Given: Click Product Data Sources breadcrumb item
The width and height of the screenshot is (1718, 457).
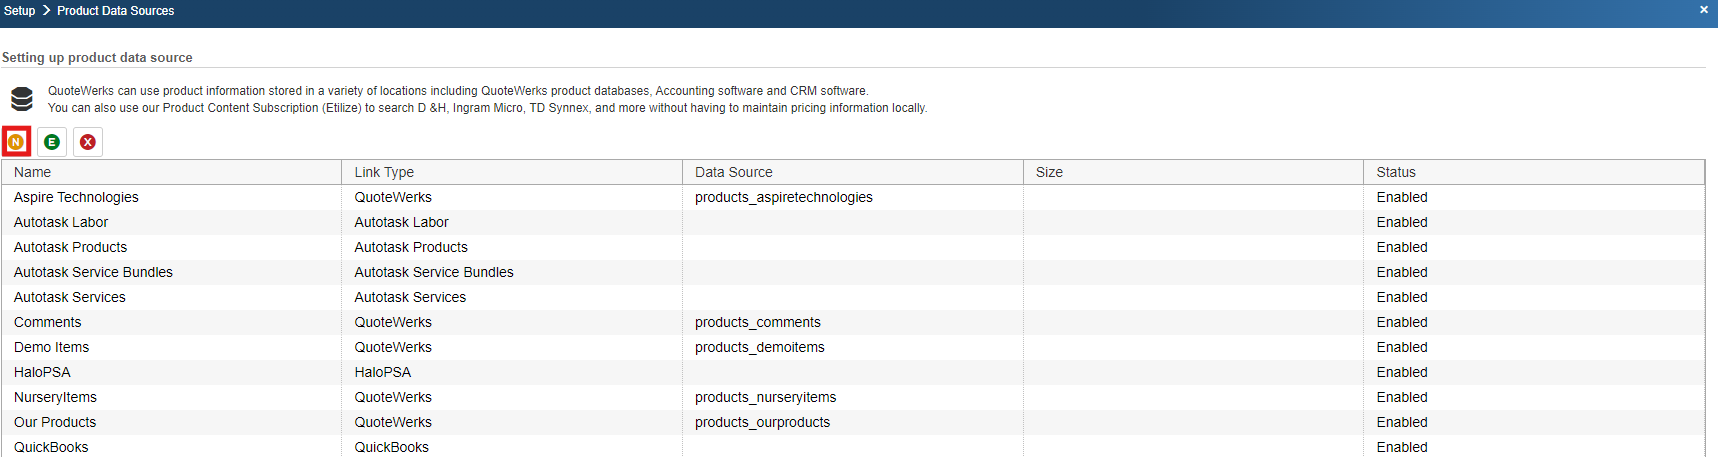Looking at the screenshot, I should [115, 11].
